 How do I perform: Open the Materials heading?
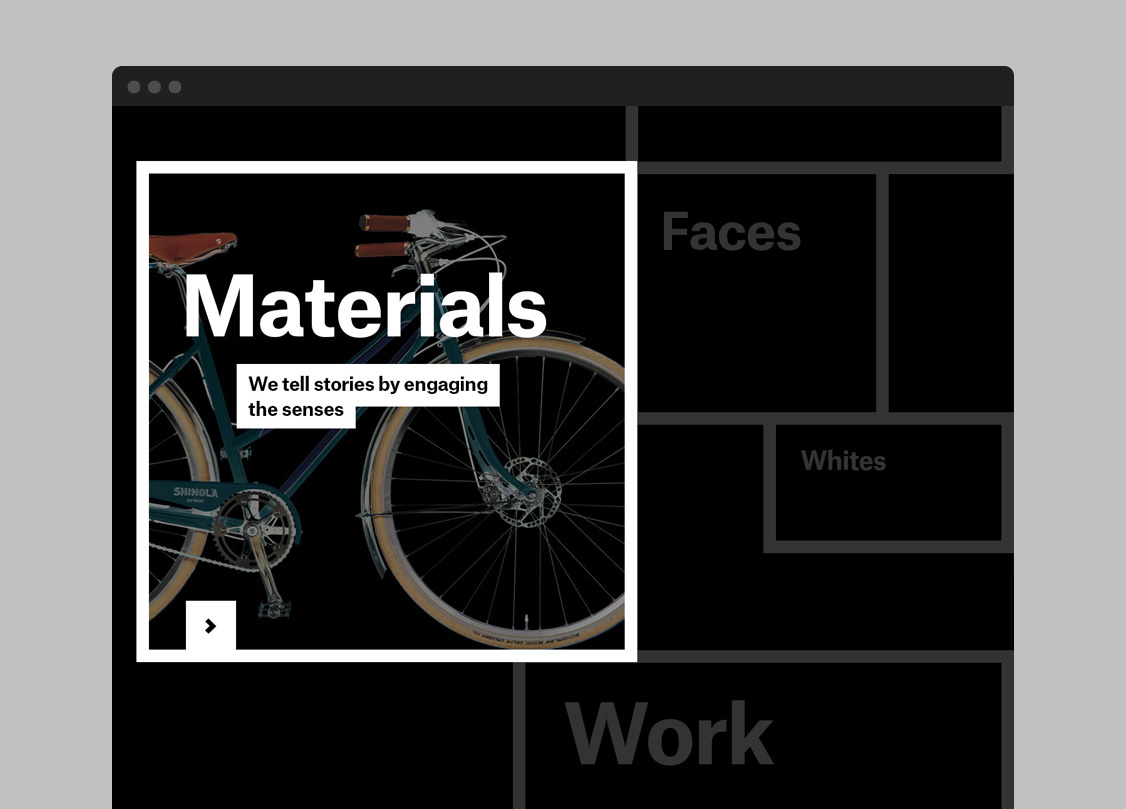(364, 306)
